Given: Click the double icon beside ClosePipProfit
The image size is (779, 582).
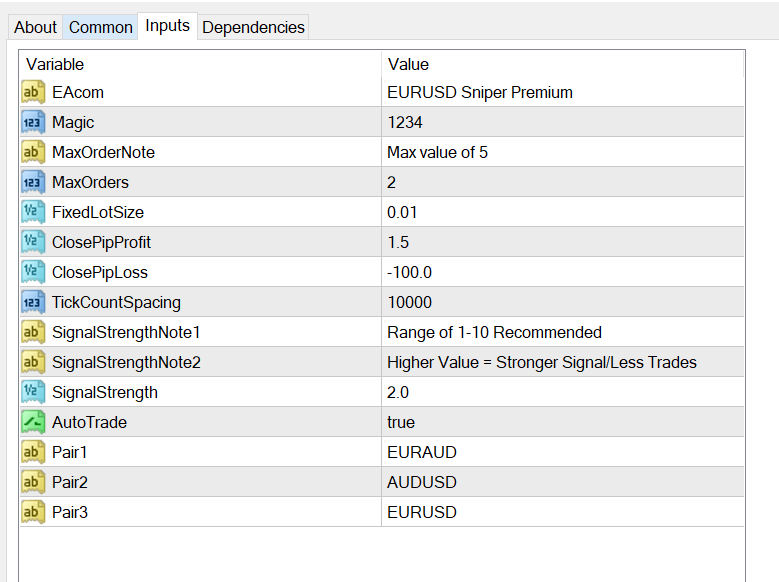Looking at the screenshot, I should 33,242.
